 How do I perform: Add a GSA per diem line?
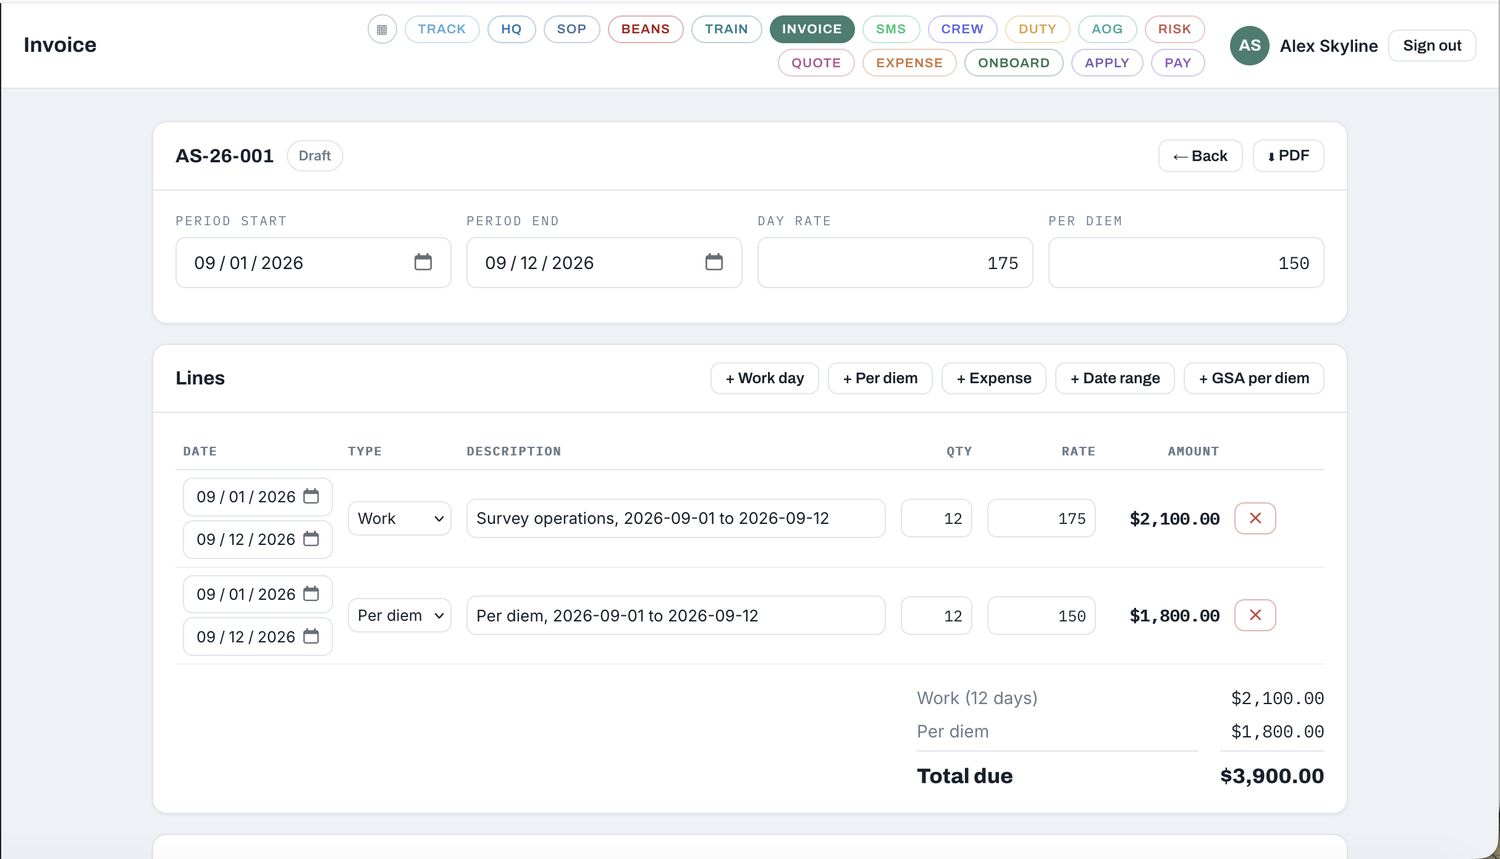pos(1254,378)
